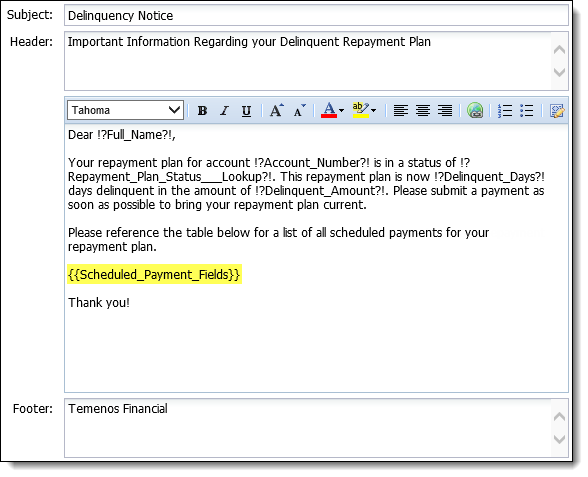Center align the text
588x477 pixels.
point(423,111)
